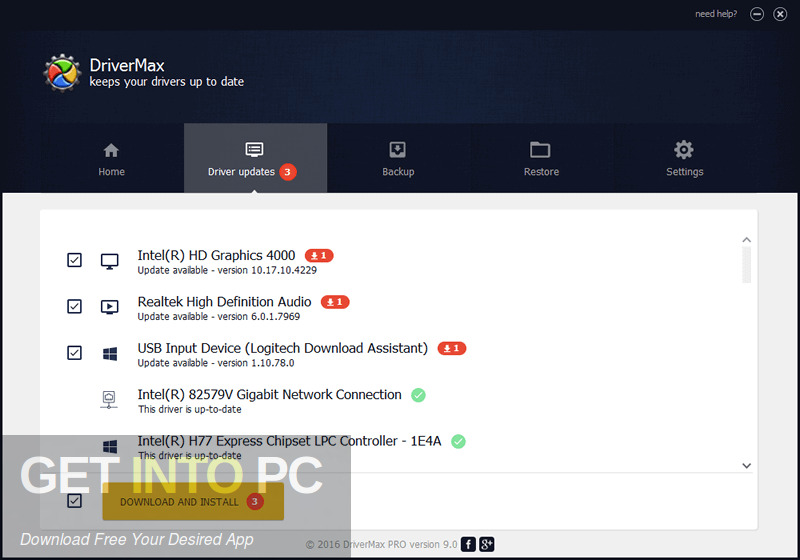This screenshot has height=560, width=800.
Task: Click the DriverMax logo icon
Action: point(62,73)
